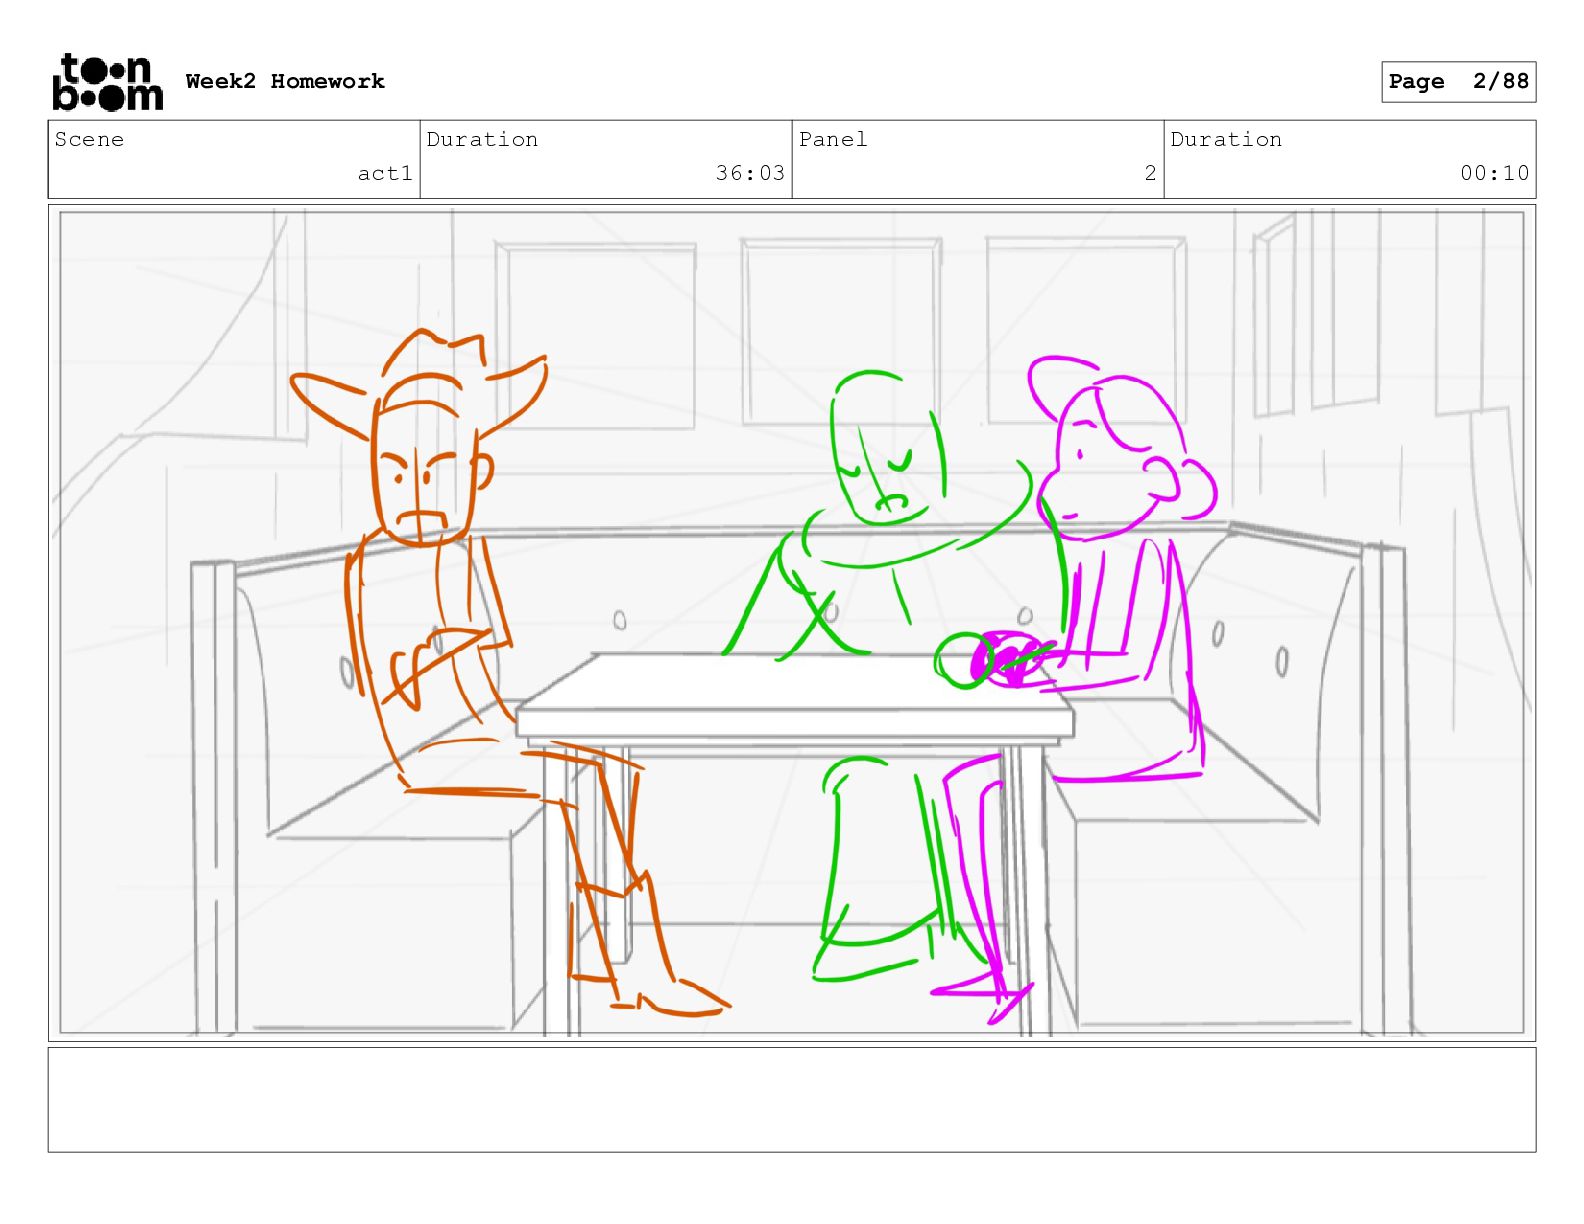
Task: Click the scene duration value '36:03'
Action: tap(750, 173)
